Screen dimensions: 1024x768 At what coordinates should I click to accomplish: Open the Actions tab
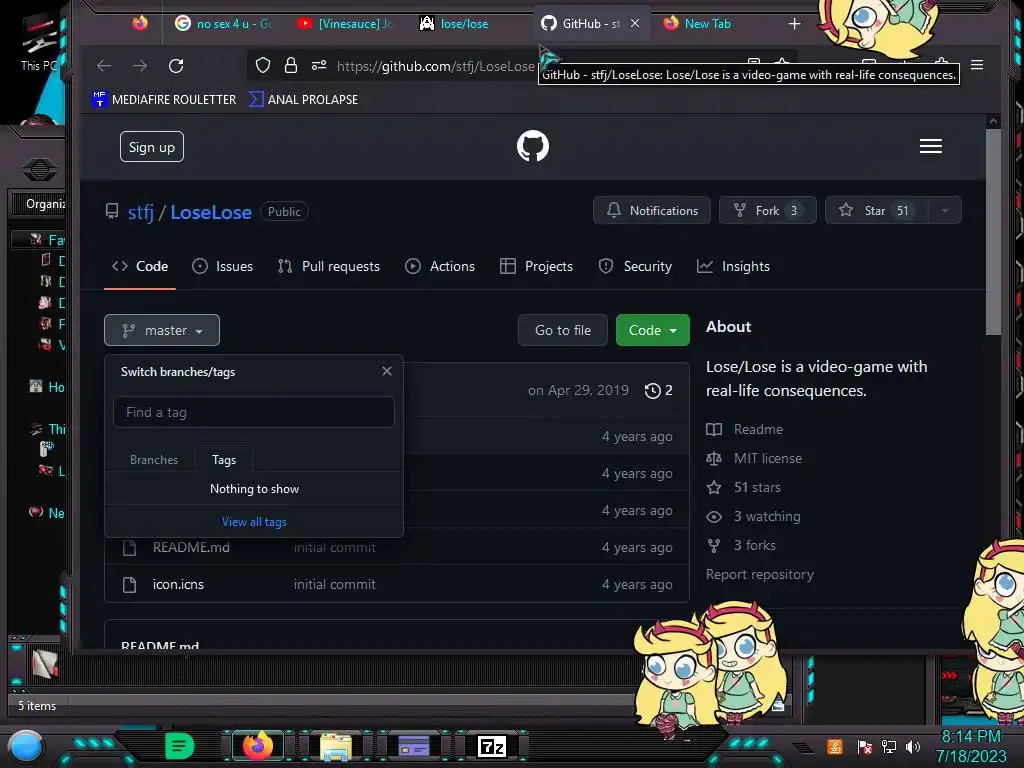coord(440,266)
